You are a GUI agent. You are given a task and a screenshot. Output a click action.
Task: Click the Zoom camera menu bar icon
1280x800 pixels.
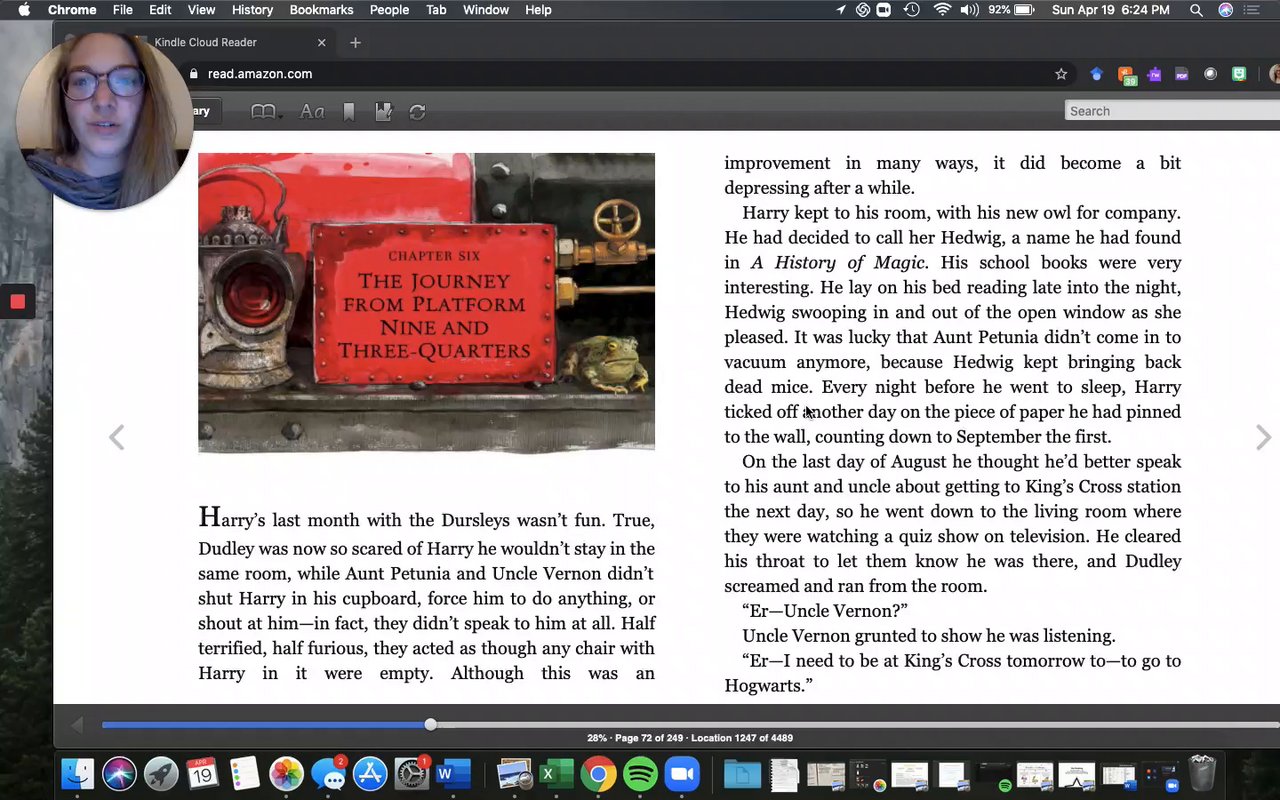click(884, 10)
